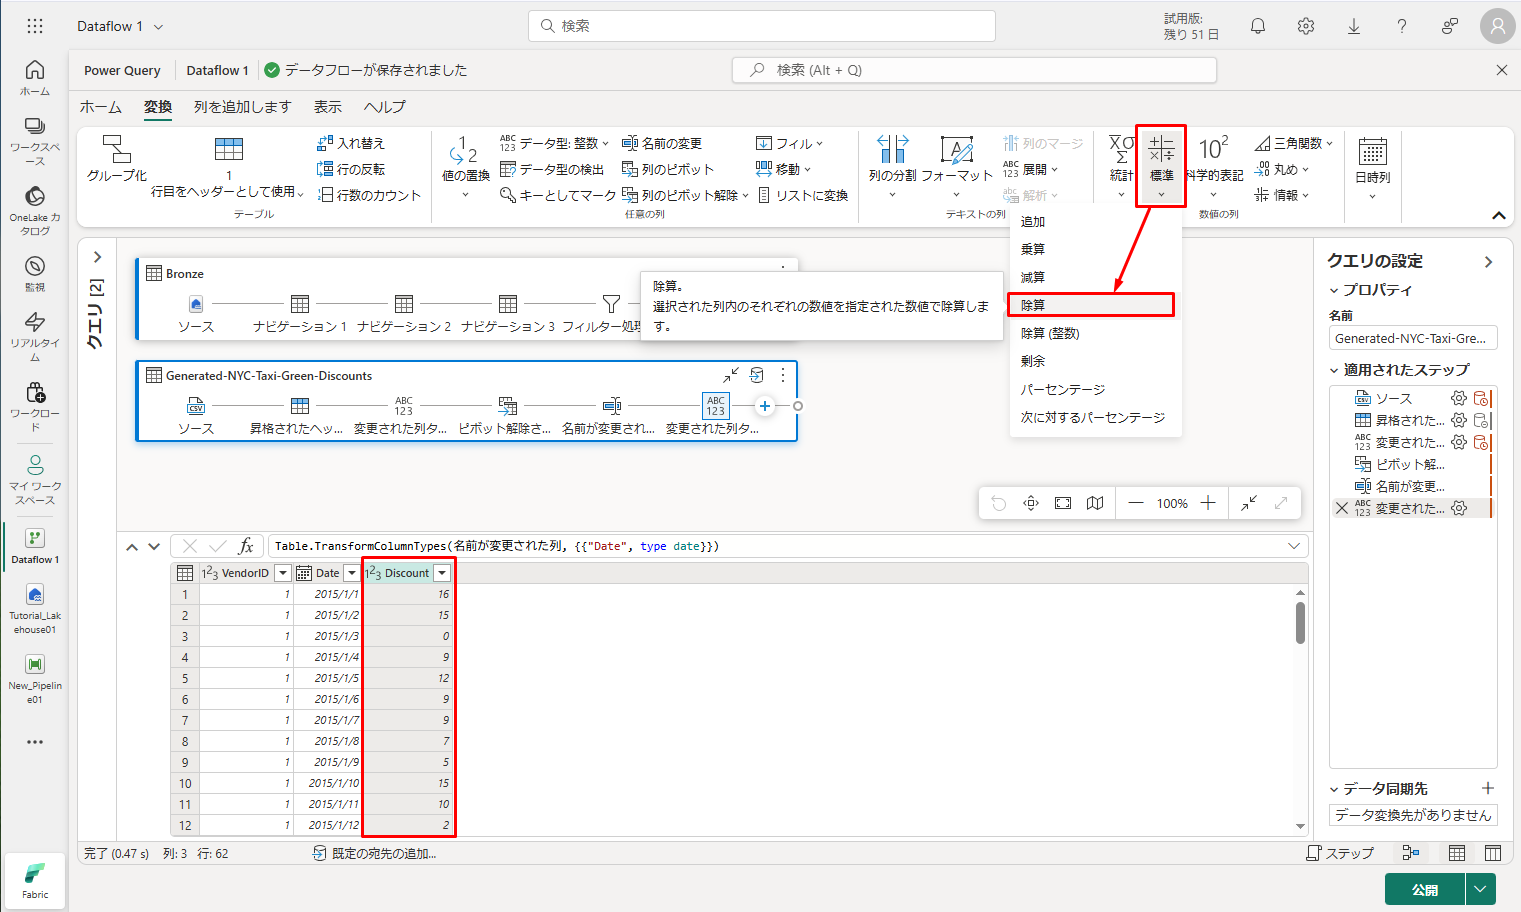
Task: Collapse the 適用されたステップ section
Action: coord(1334,370)
